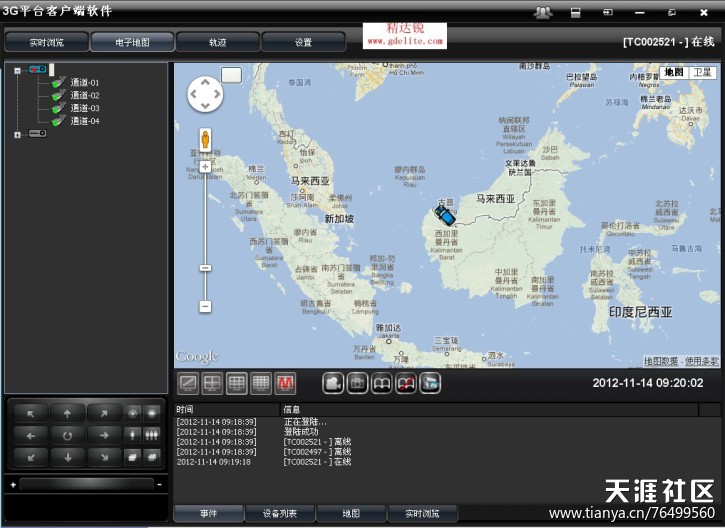Select channel 通道-04
725x528 pixels.
point(85,121)
